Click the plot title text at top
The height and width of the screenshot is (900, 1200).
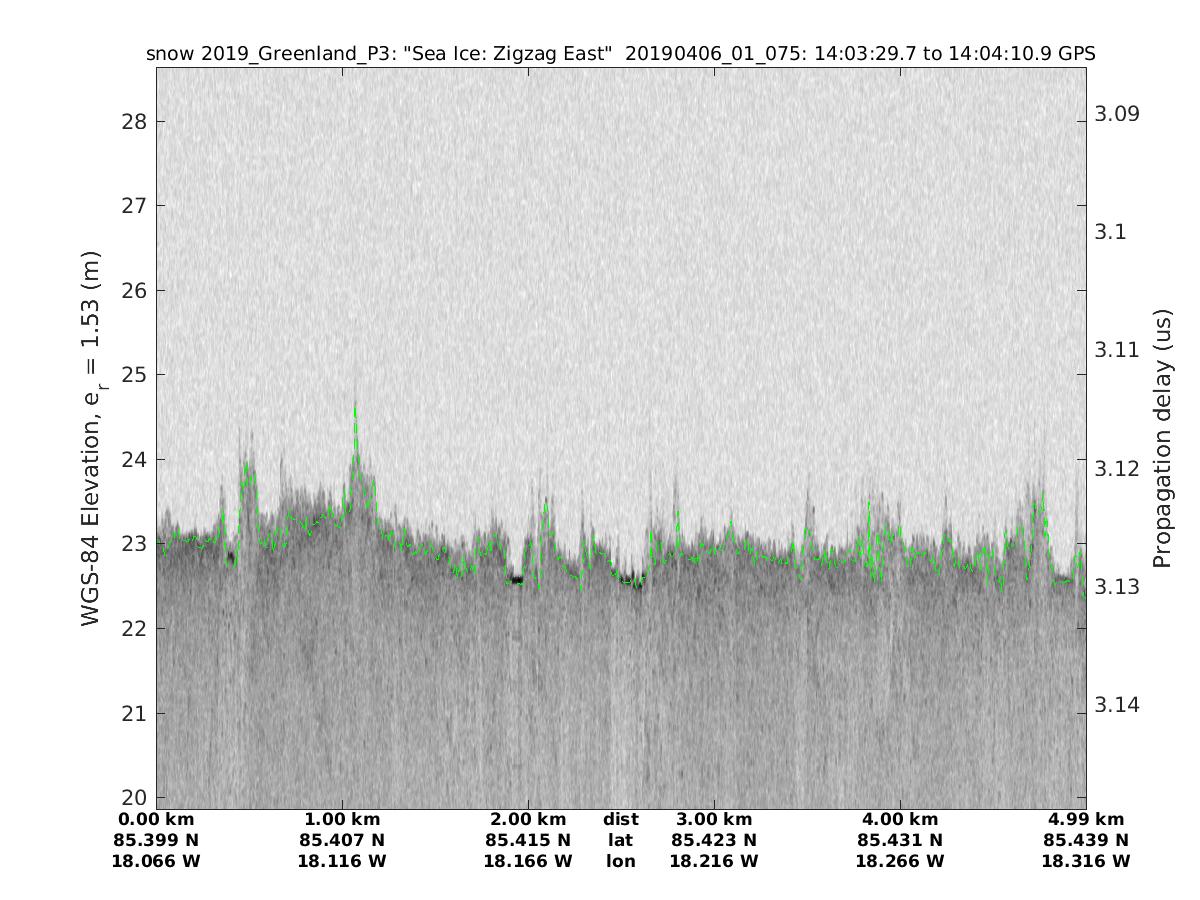click(620, 54)
